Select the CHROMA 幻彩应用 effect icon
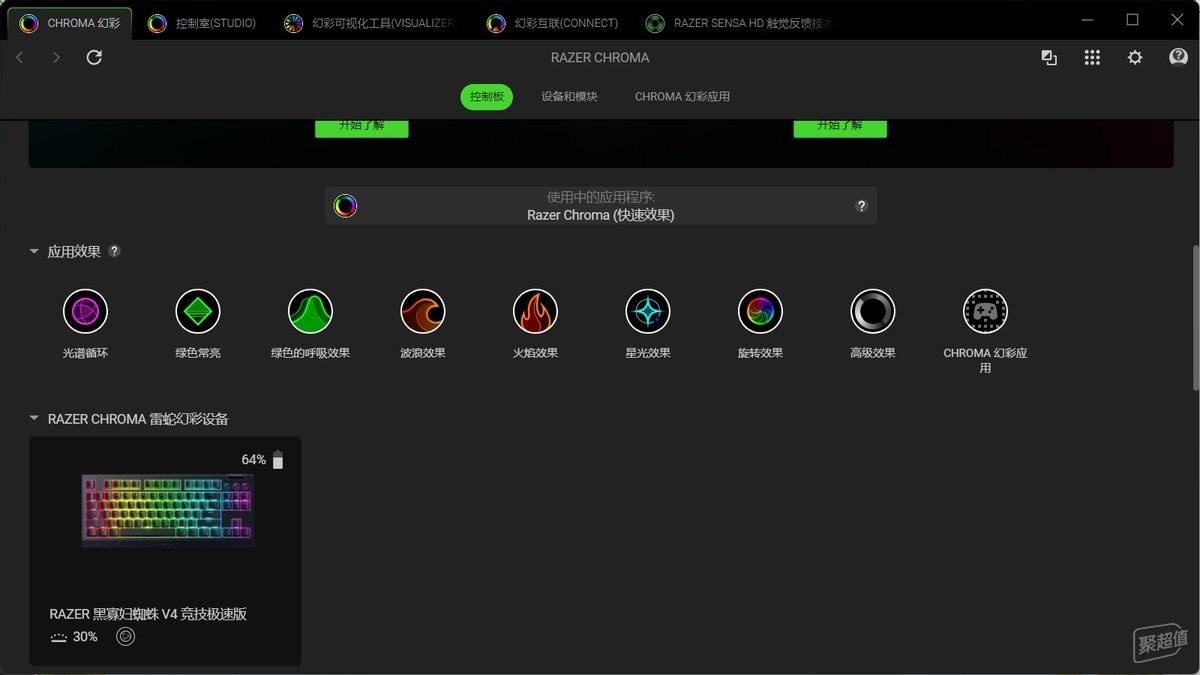 [985, 312]
